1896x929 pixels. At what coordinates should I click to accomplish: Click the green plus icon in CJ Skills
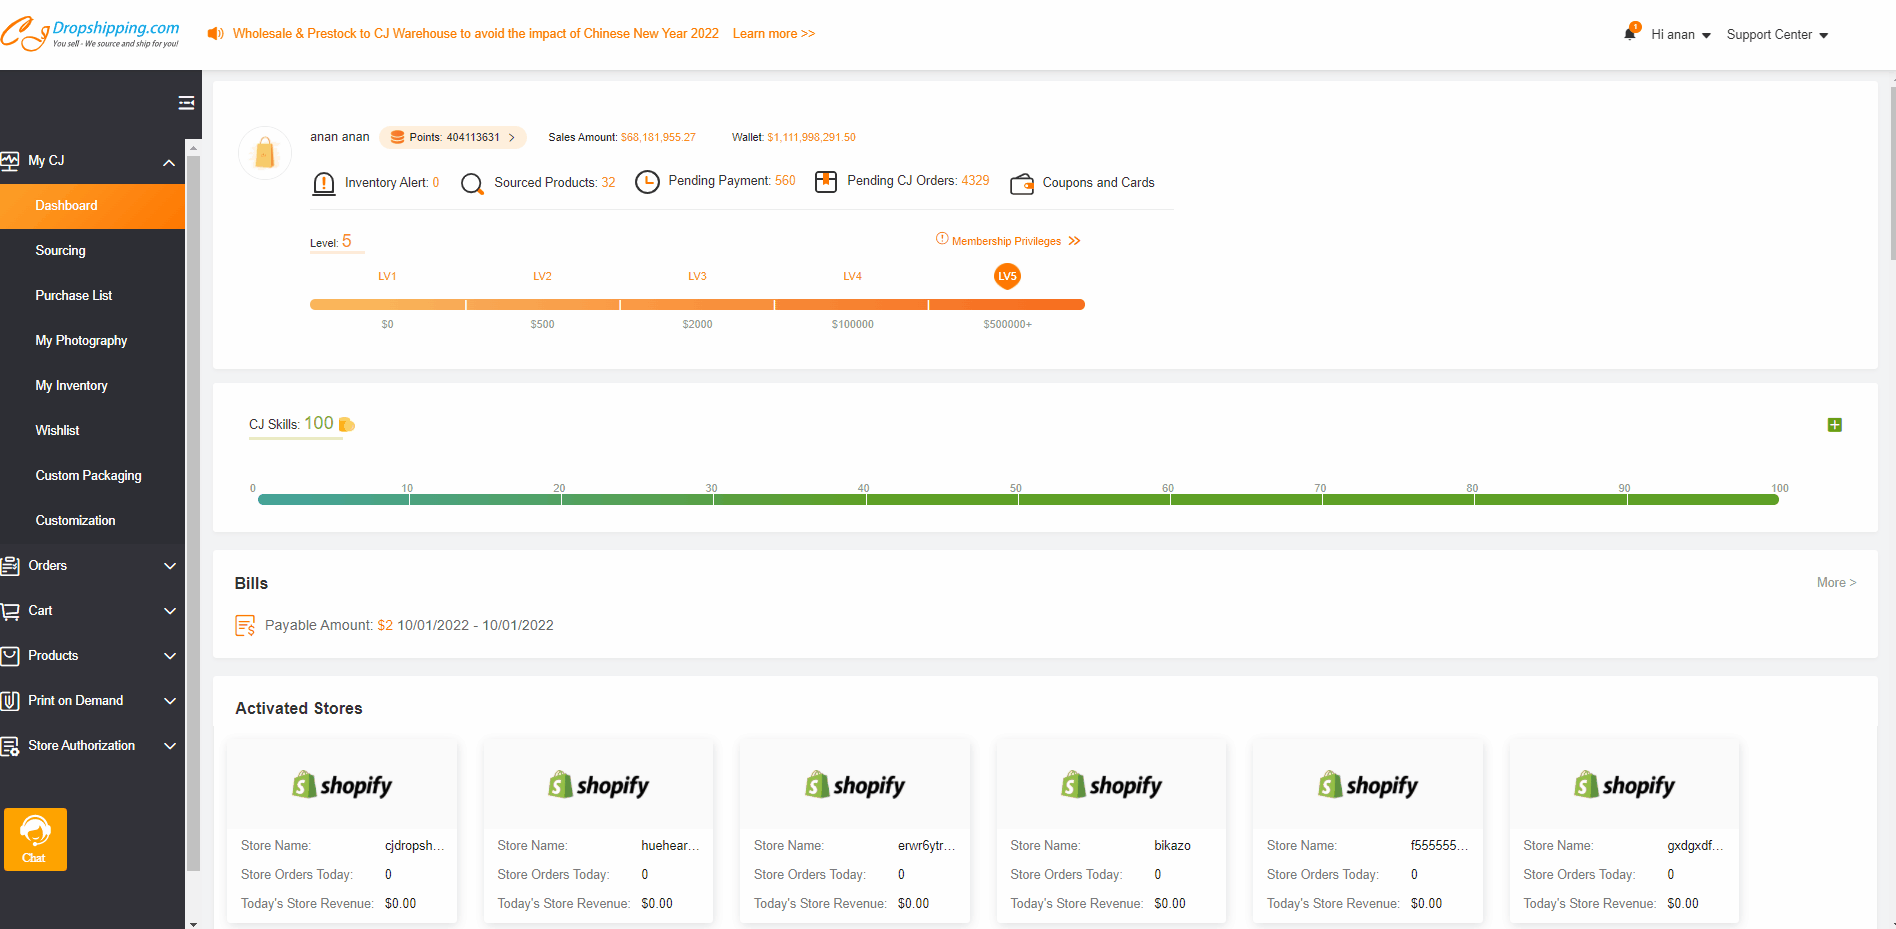(1834, 425)
